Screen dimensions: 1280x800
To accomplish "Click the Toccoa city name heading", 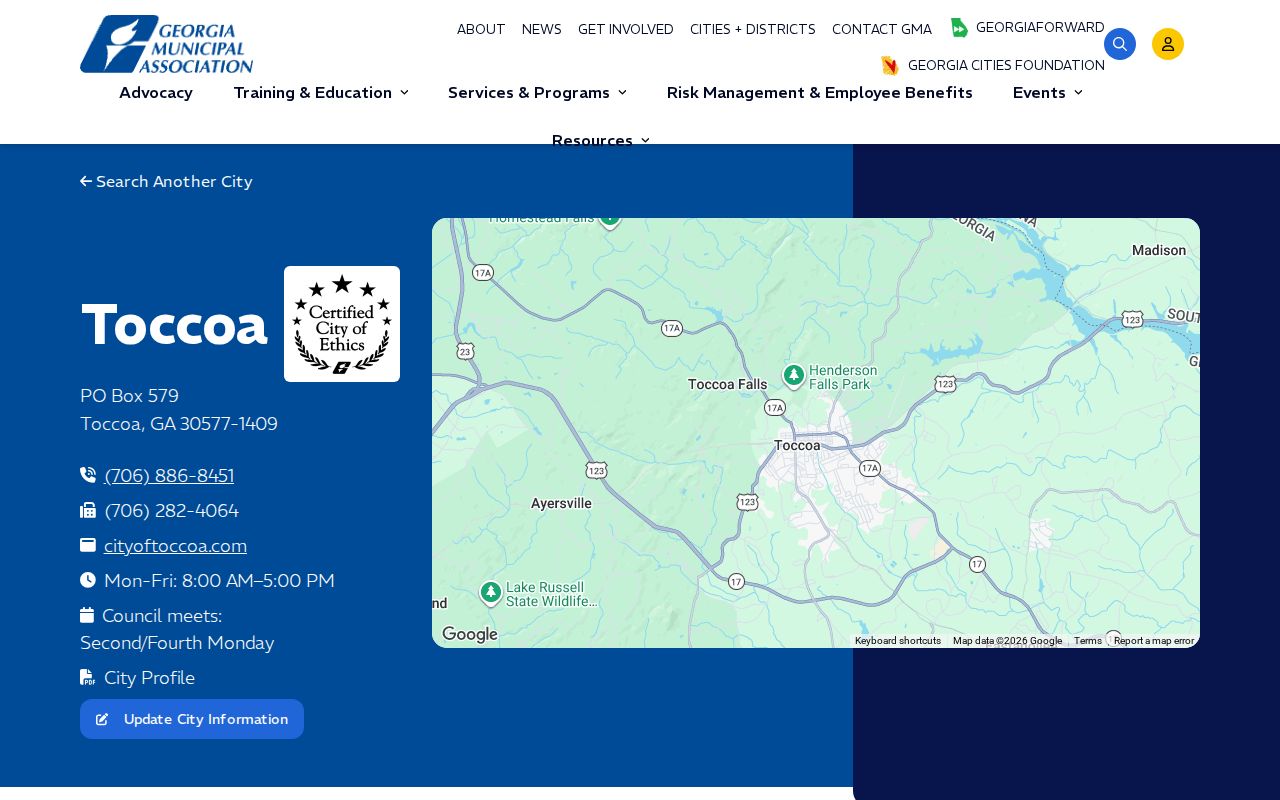I will click(x=175, y=324).
